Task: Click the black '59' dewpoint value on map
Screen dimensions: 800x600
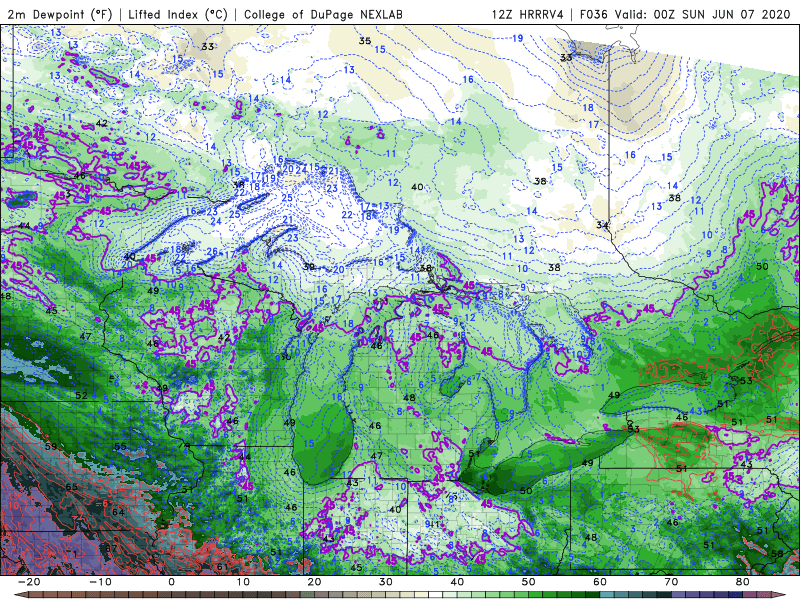Action: click(51, 447)
